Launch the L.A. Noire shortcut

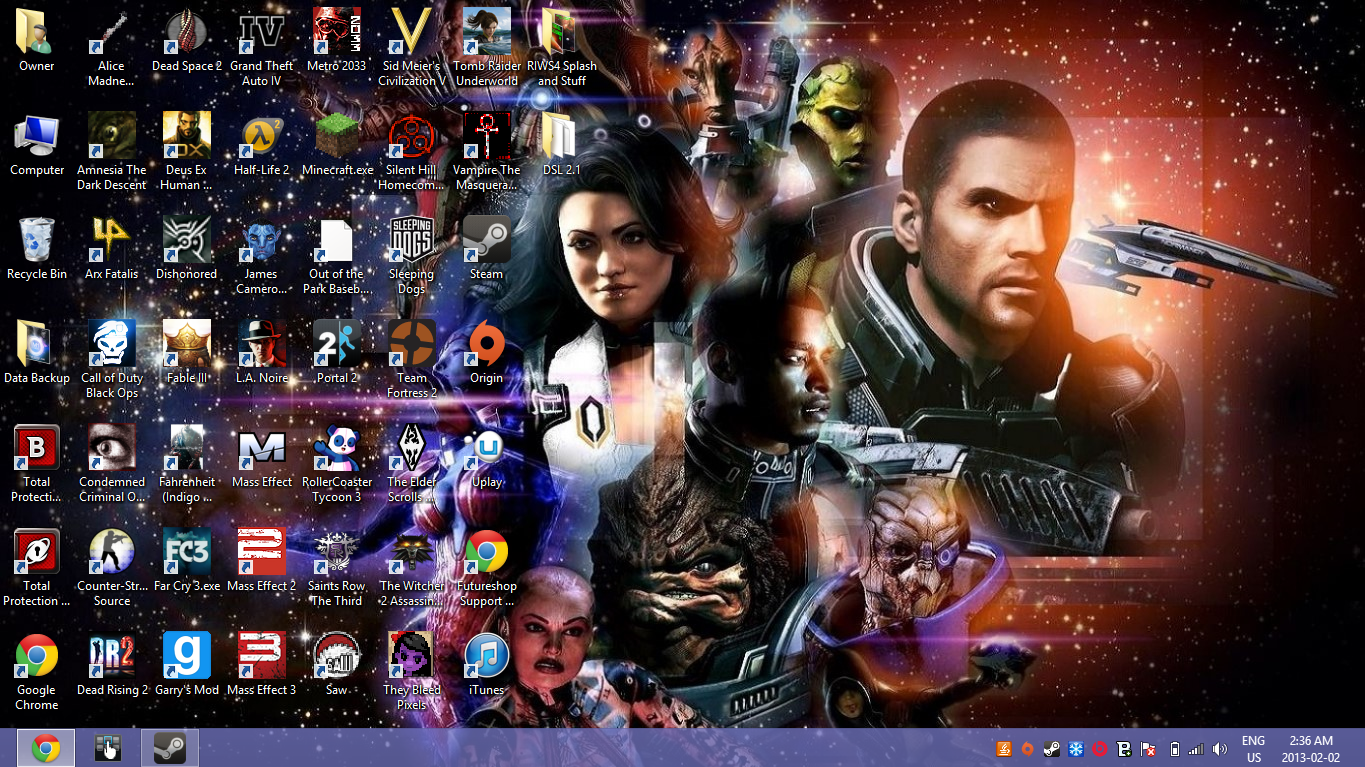click(x=262, y=354)
